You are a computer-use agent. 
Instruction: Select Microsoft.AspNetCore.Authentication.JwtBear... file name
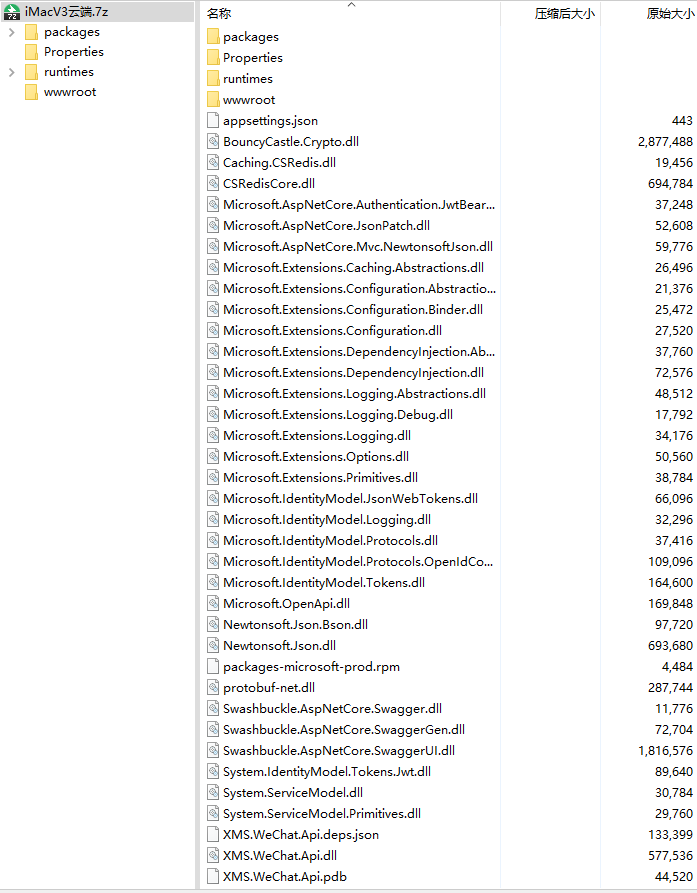(359, 204)
